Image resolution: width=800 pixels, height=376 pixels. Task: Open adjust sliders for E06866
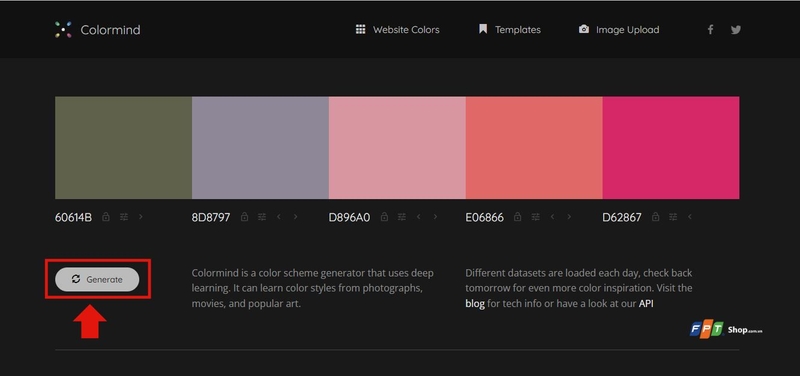535,217
